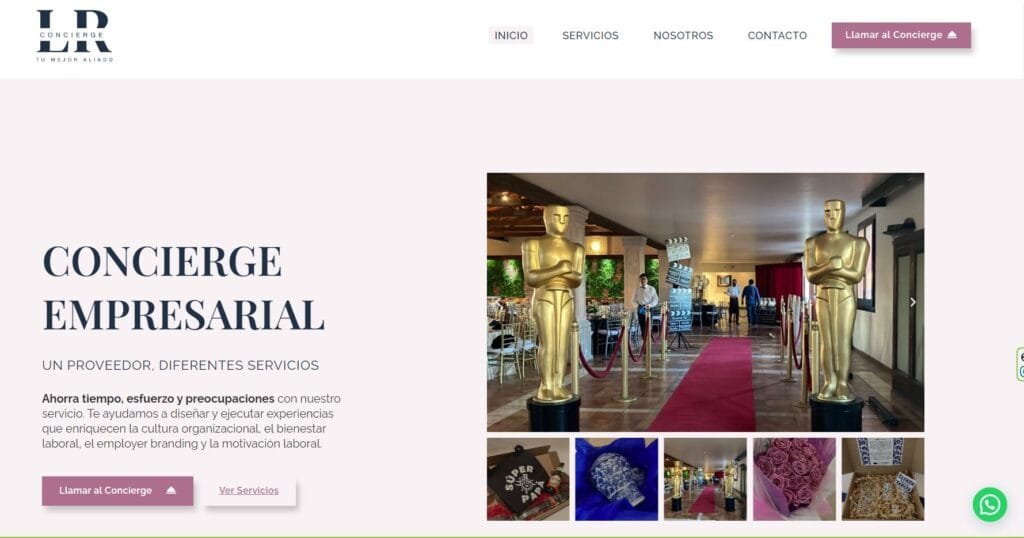Select the Súper Papá thumbnail
The image size is (1024, 538).
pos(528,479)
